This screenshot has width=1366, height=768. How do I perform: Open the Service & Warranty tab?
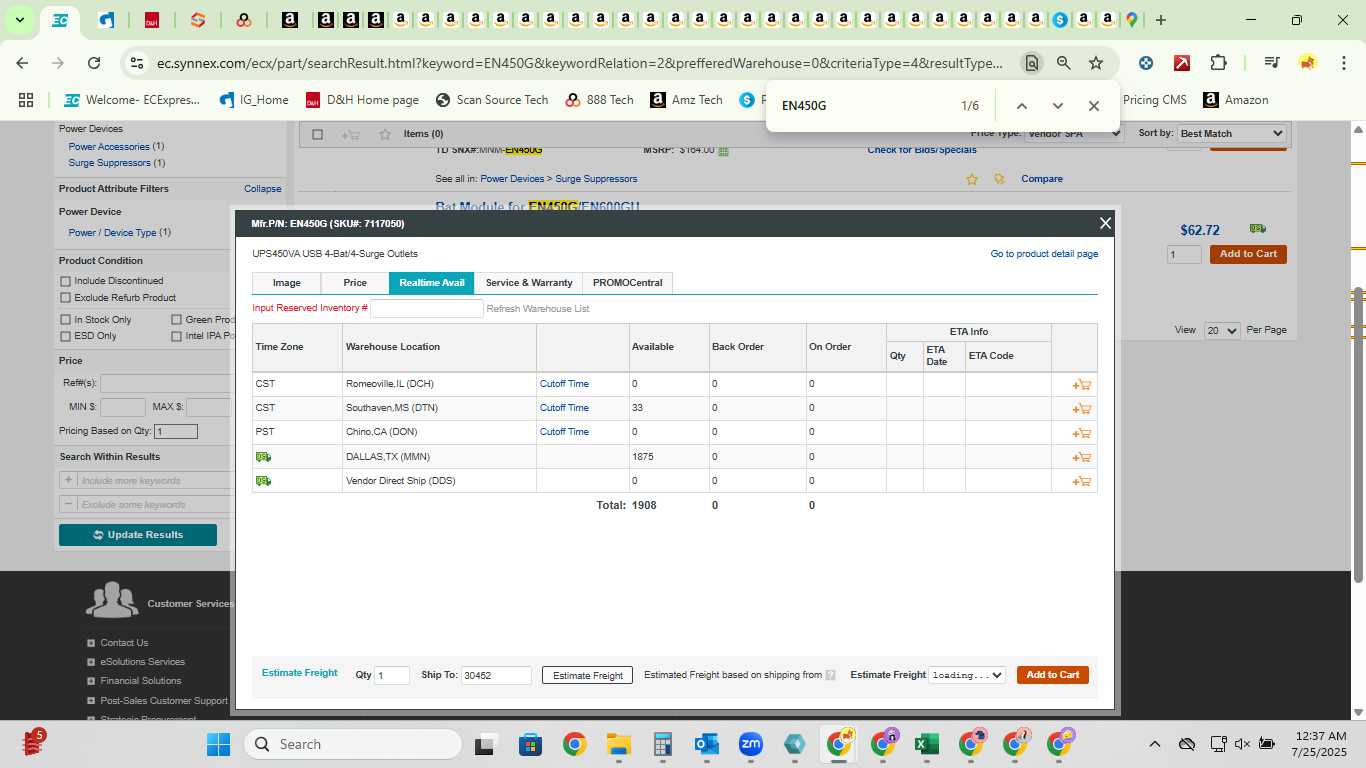coord(529,283)
